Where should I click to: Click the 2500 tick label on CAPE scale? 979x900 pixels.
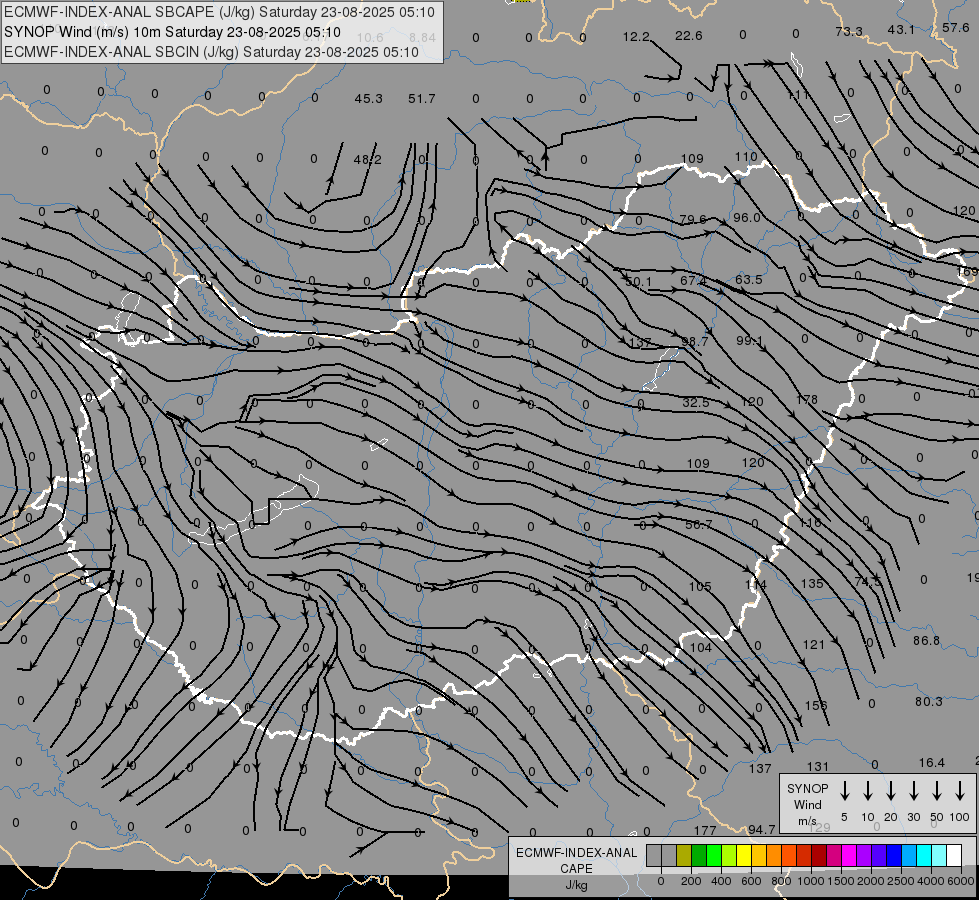point(900,881)
